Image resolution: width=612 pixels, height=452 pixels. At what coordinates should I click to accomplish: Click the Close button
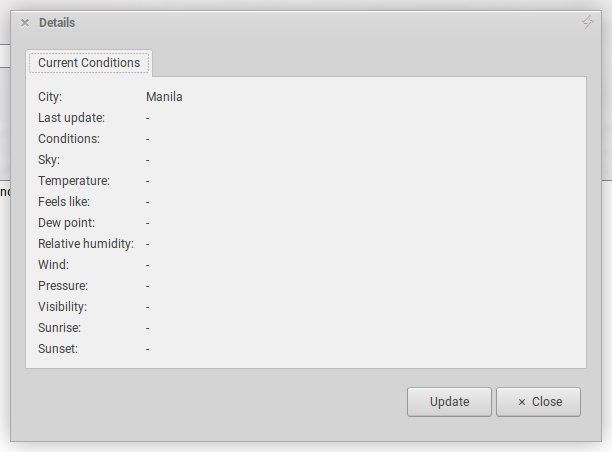pos(538,402)
